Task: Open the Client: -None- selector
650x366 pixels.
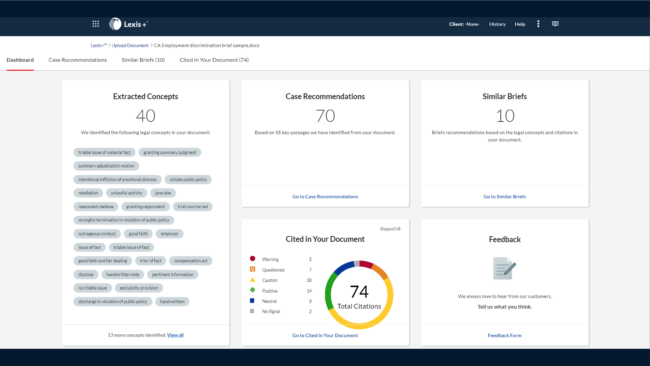Action: (464, 24)
